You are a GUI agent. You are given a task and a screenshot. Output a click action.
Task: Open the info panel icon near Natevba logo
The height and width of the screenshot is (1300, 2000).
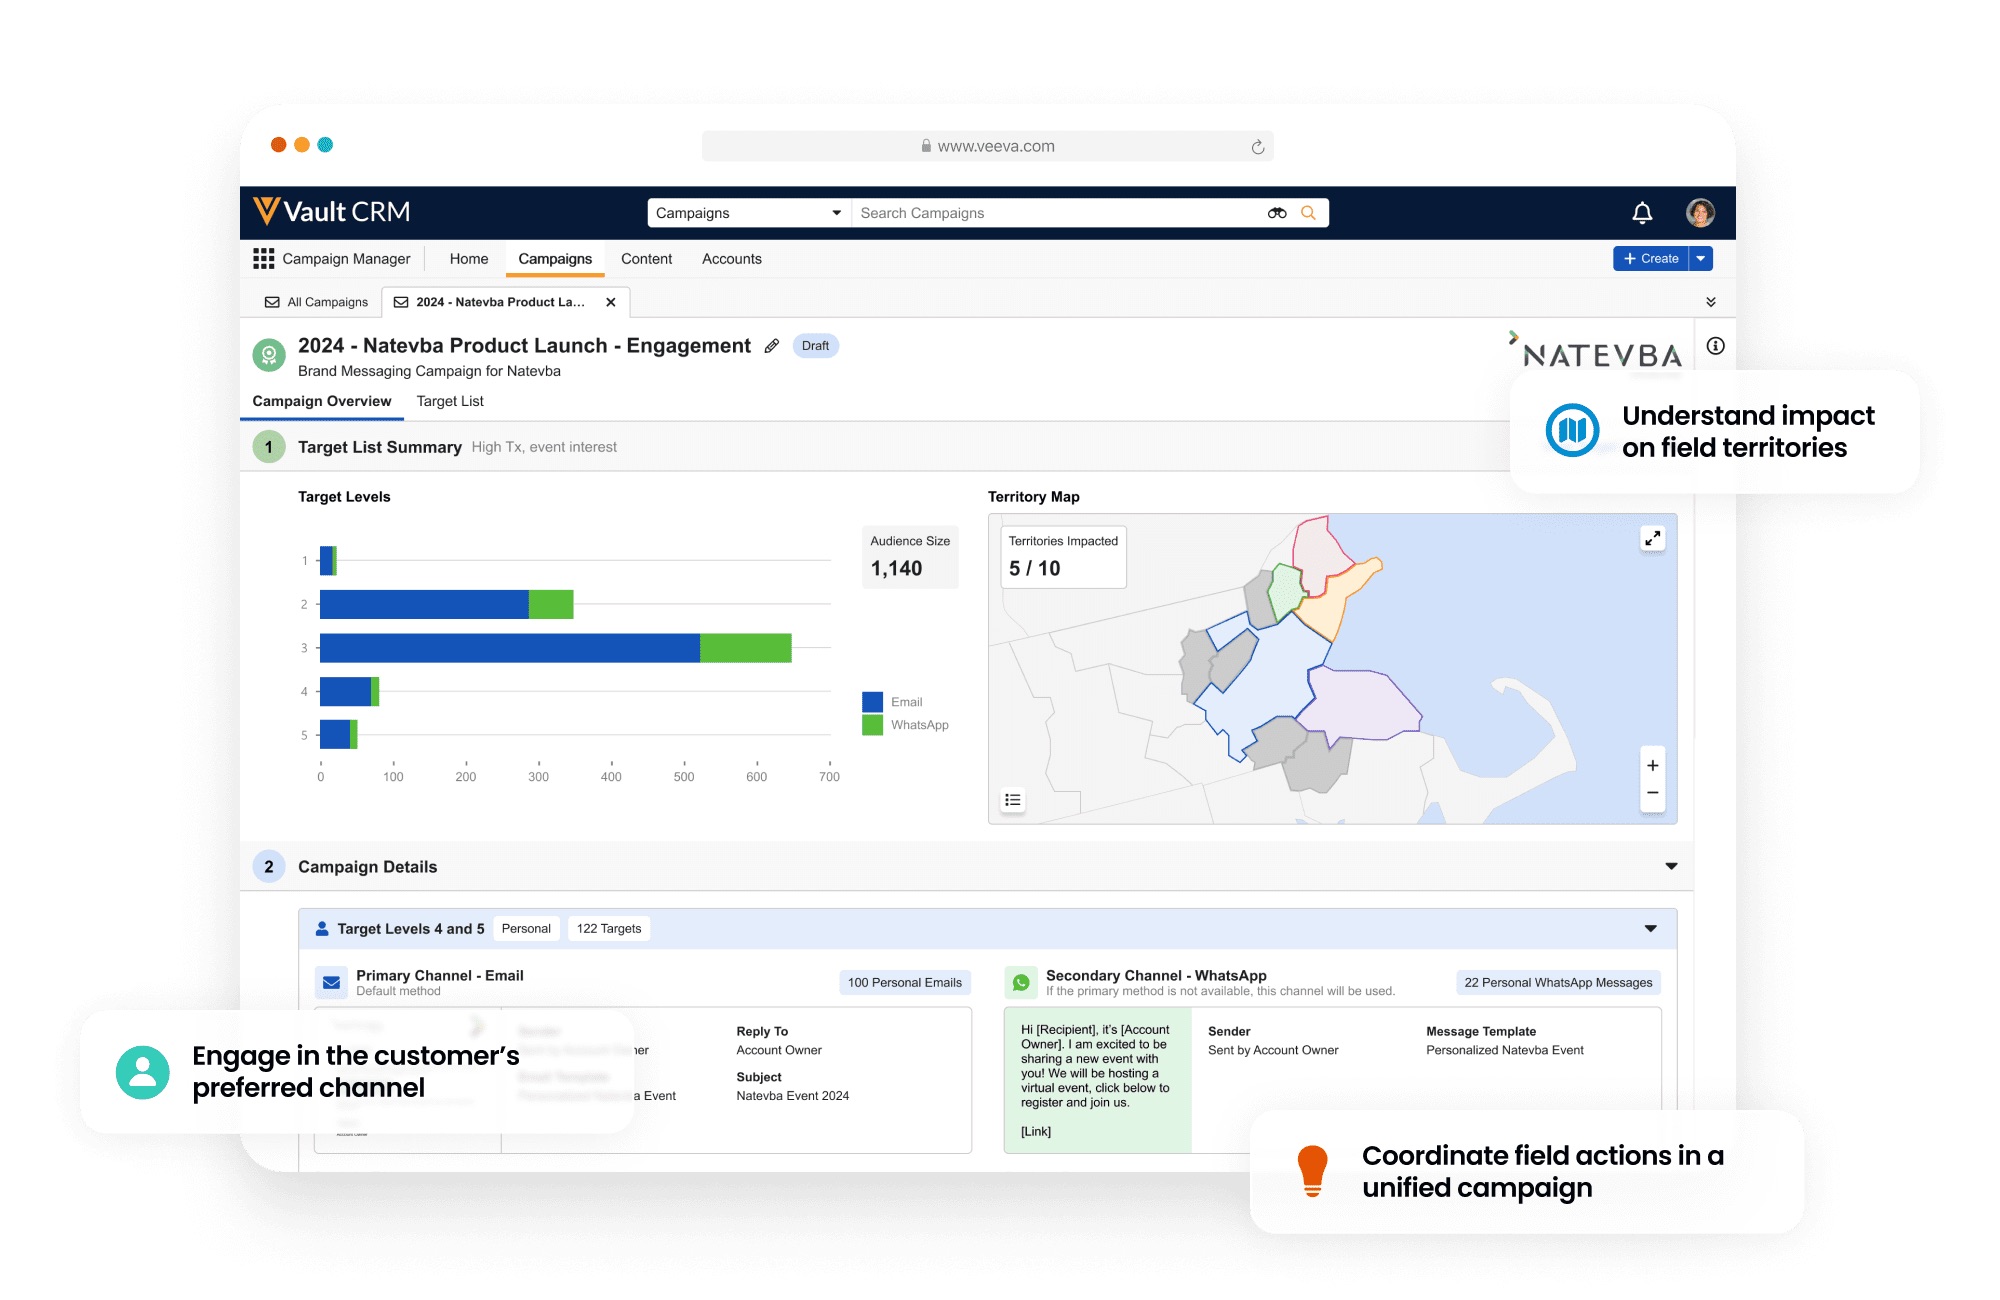[x=1717, y=345]
